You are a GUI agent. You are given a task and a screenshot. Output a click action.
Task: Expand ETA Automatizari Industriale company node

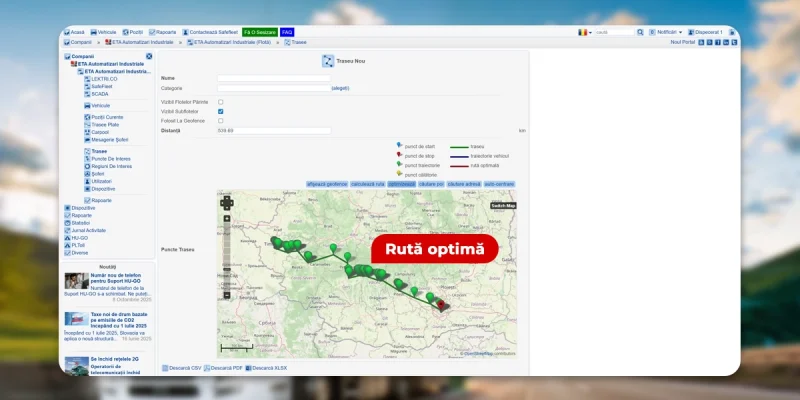107,64
